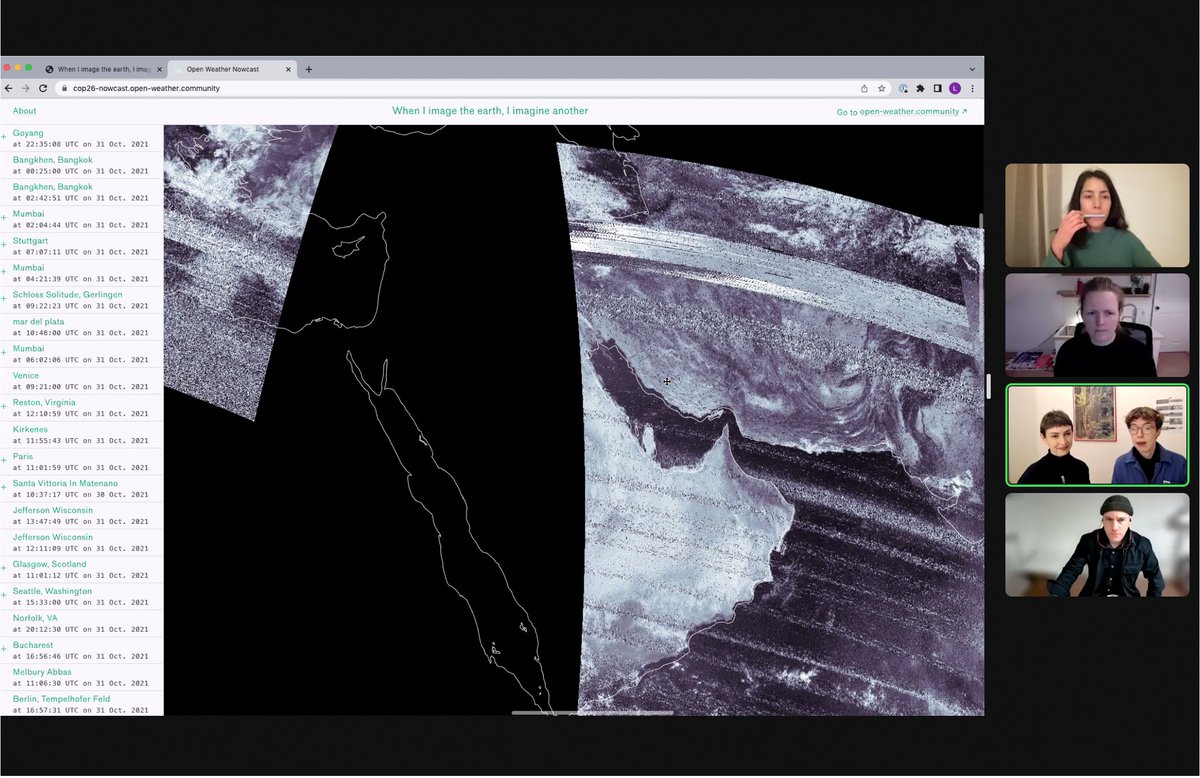
Task: Open Chrome three-dot menu
Action: coord(972,88)
